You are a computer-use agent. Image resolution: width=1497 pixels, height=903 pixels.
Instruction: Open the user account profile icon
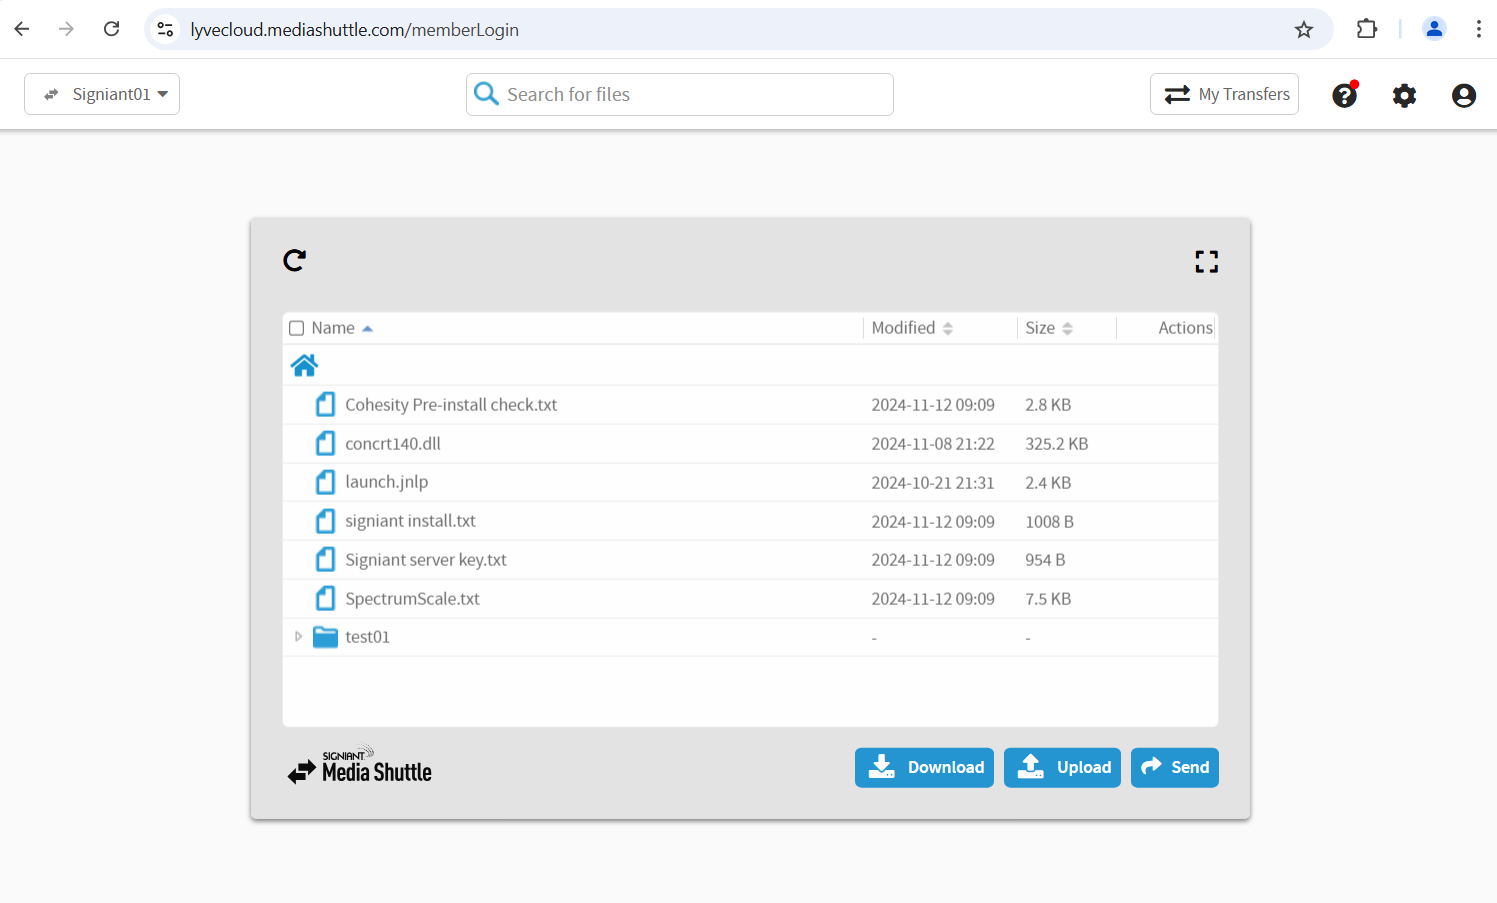coord(1463,95)
